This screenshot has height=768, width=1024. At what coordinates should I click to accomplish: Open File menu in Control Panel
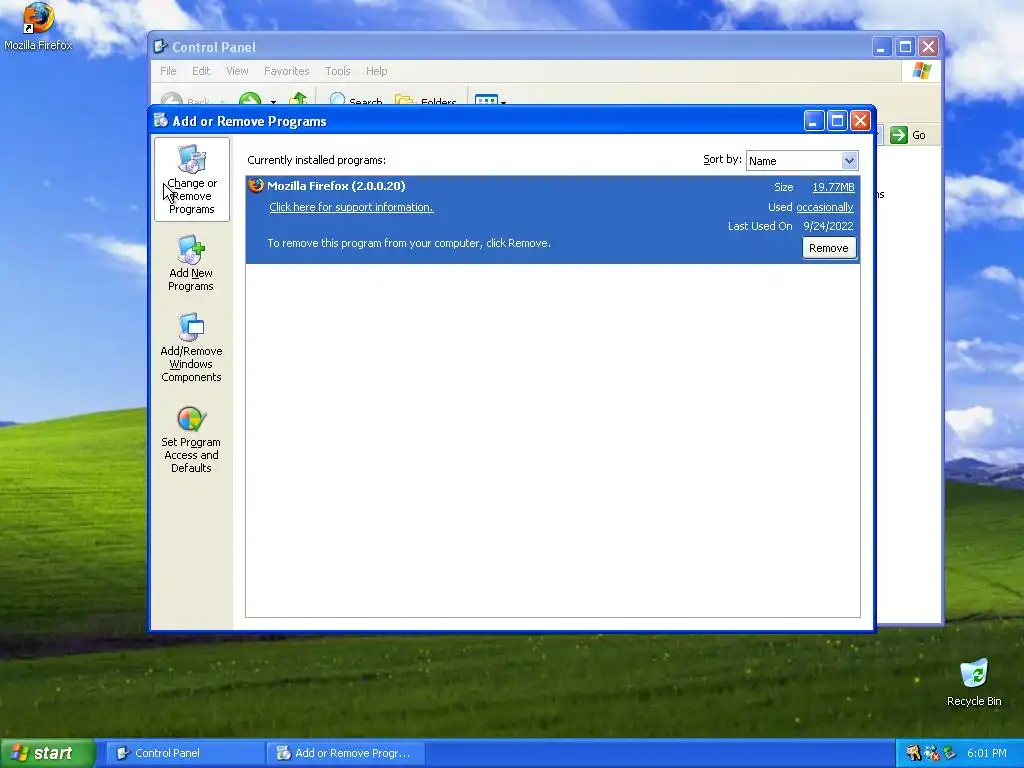point(168,71)
